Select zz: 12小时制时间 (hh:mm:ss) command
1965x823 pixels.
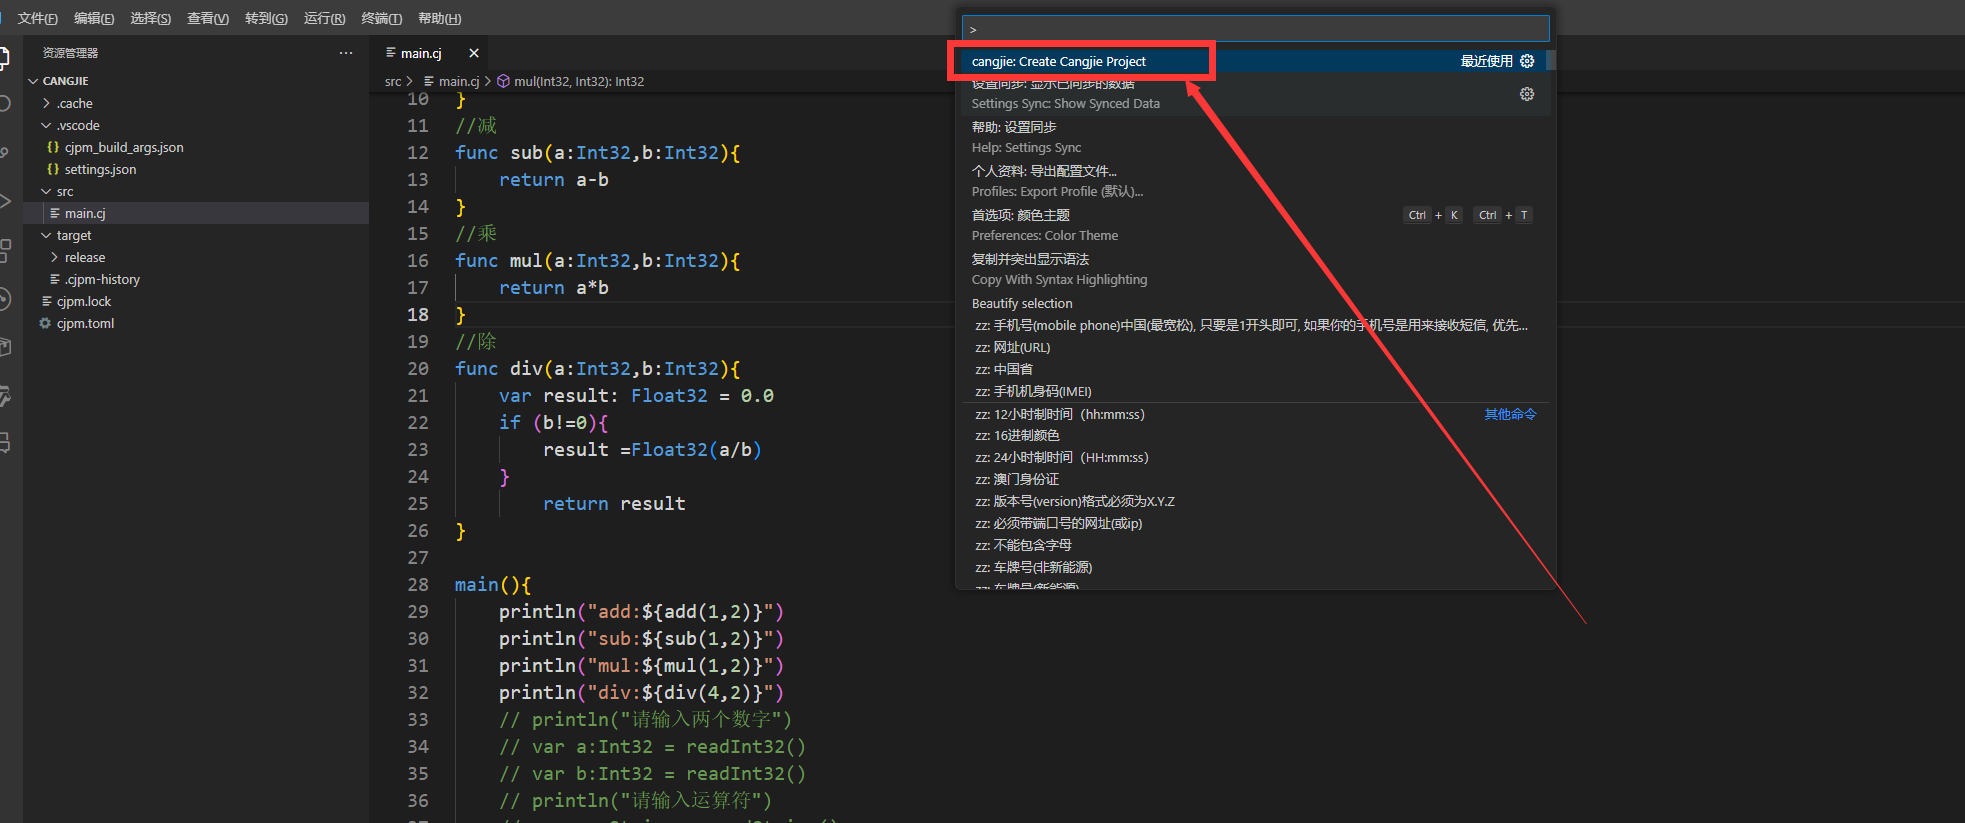tap(1254, 414)
